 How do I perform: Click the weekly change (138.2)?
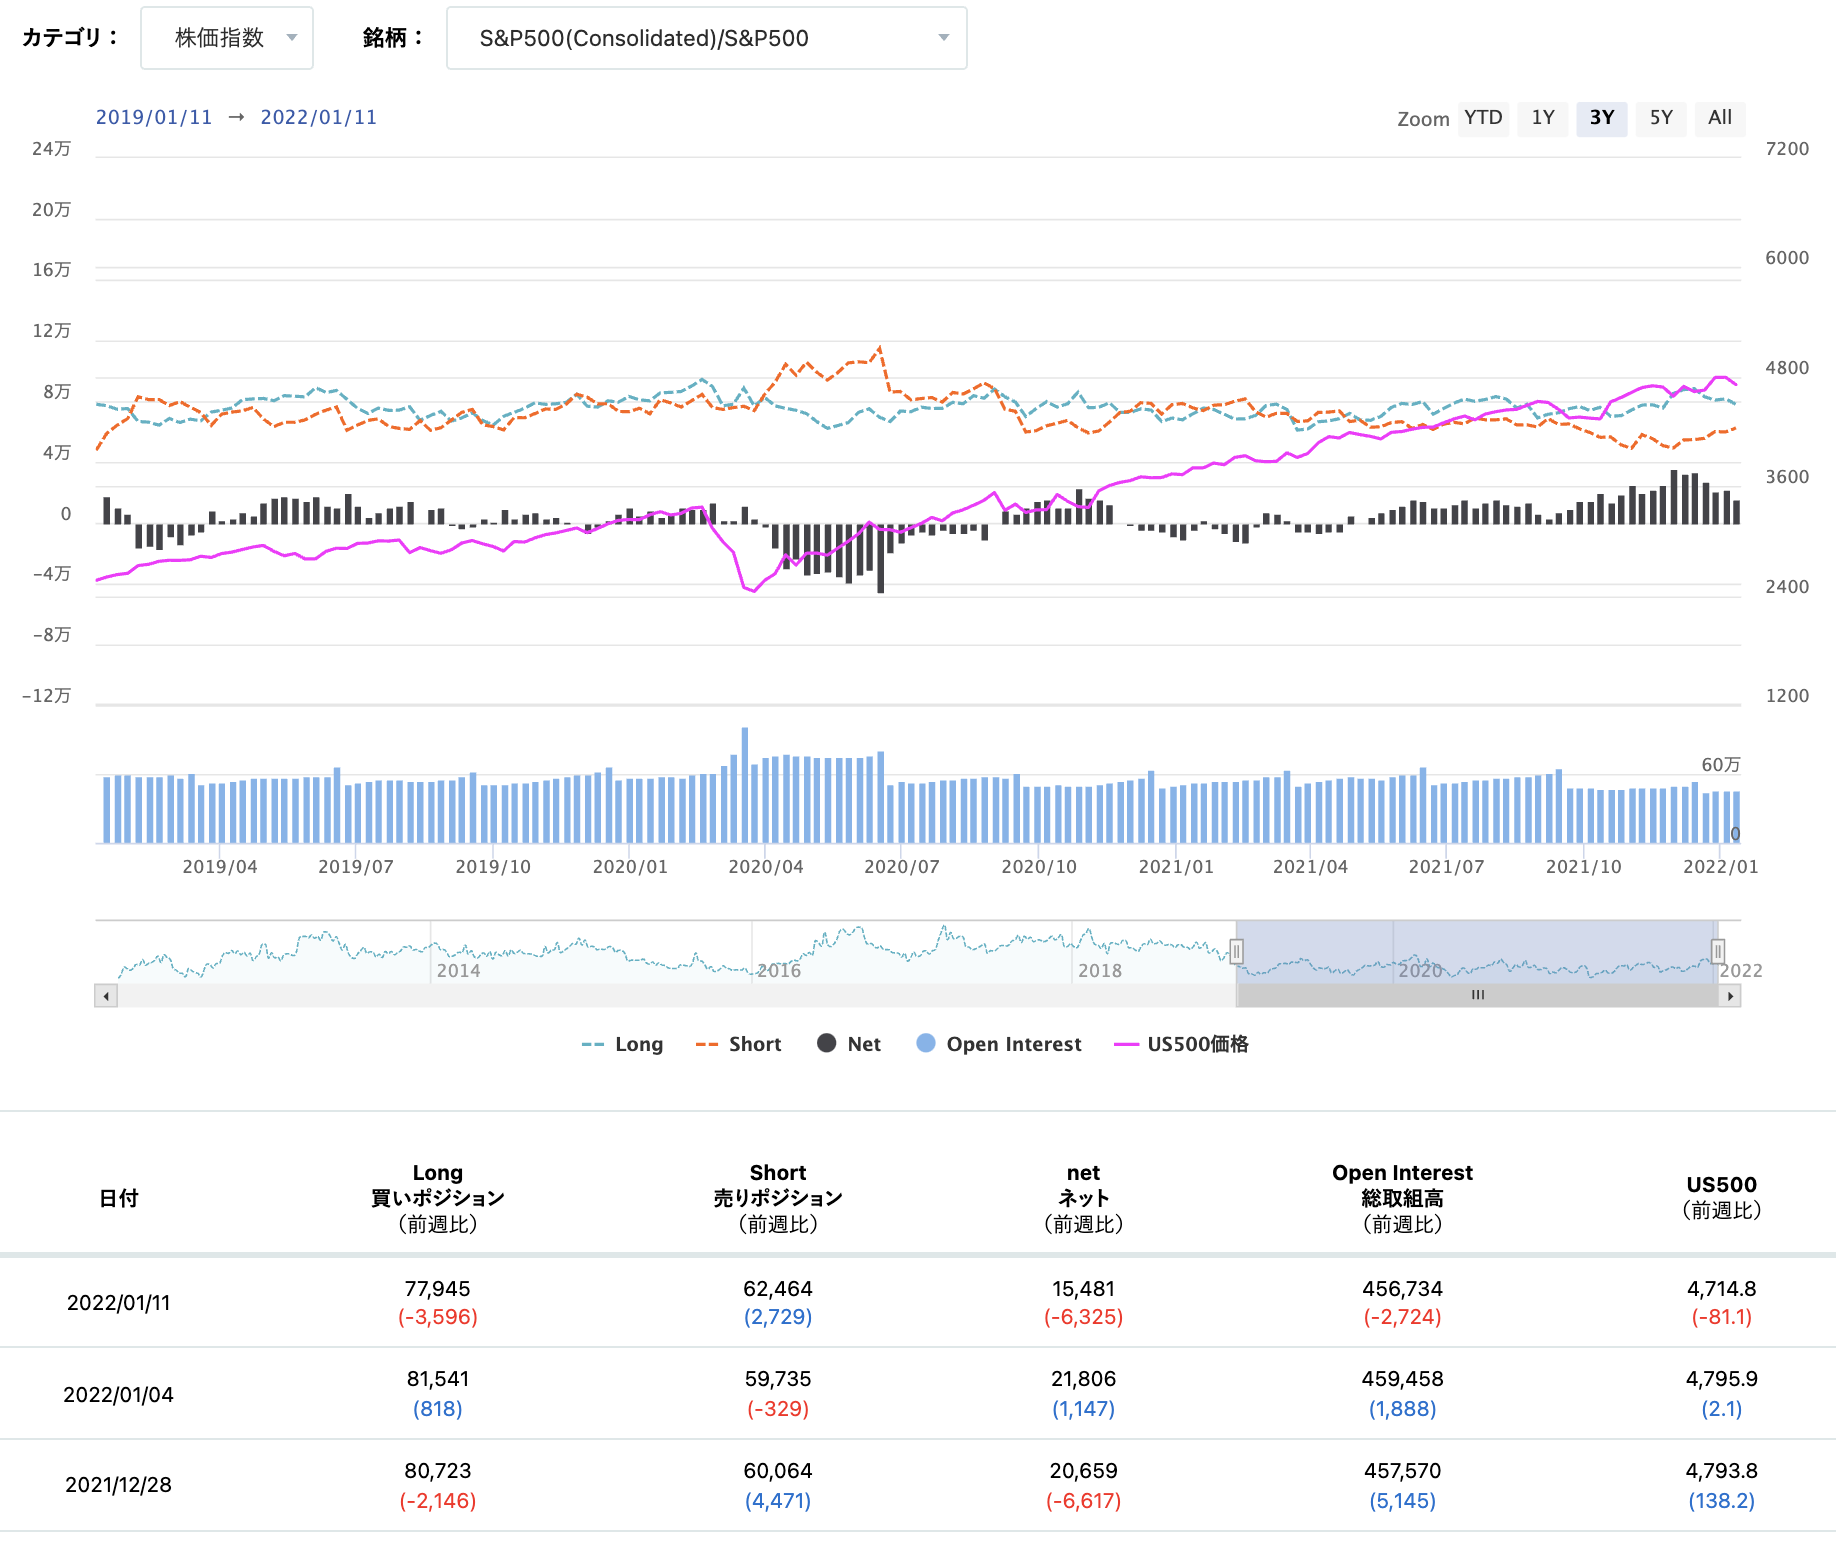[1722, 1501]
